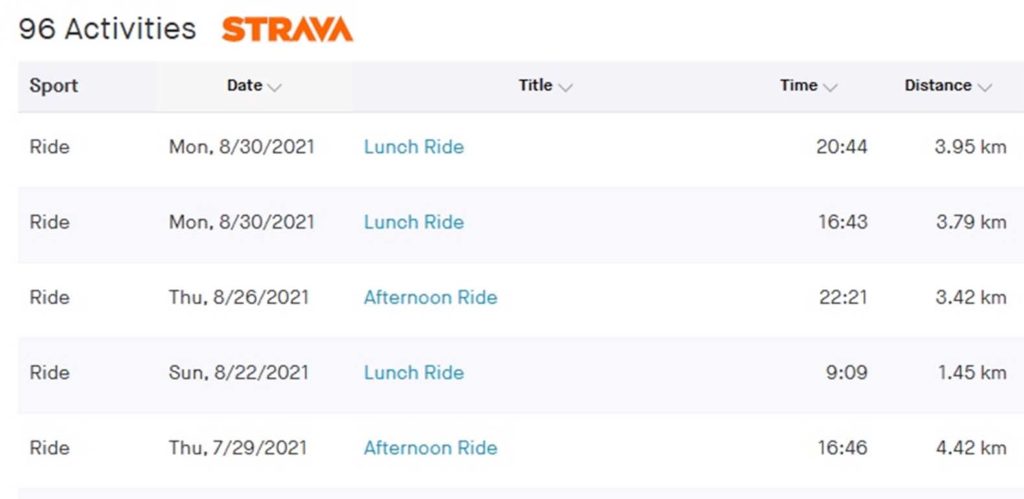The height and width of the screenshot is (499, 1024).
Task: Click the Title column header label
Action: (x=536, y=86)
